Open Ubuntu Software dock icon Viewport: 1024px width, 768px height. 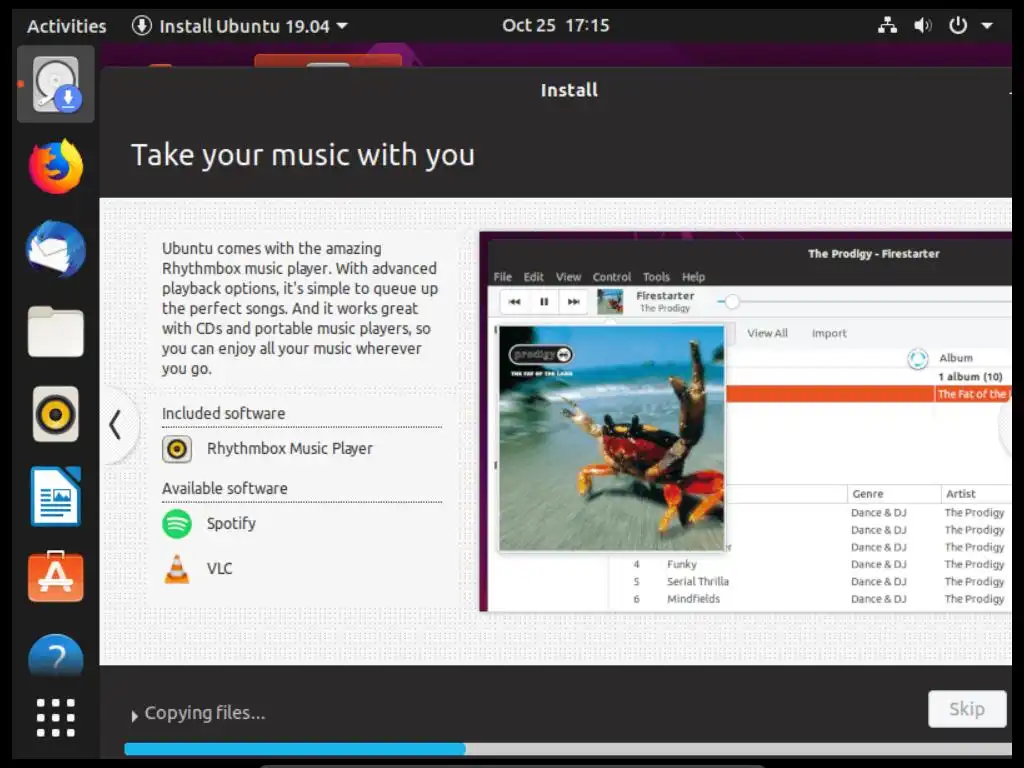56,577
